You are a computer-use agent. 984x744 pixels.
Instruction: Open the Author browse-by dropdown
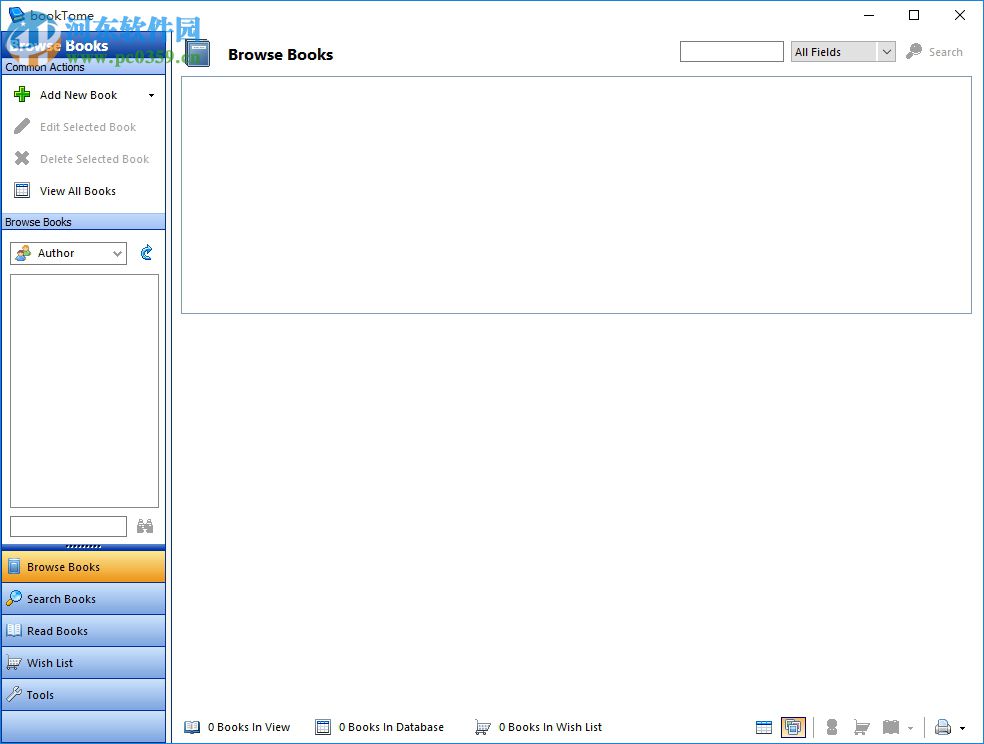(68, 253)
